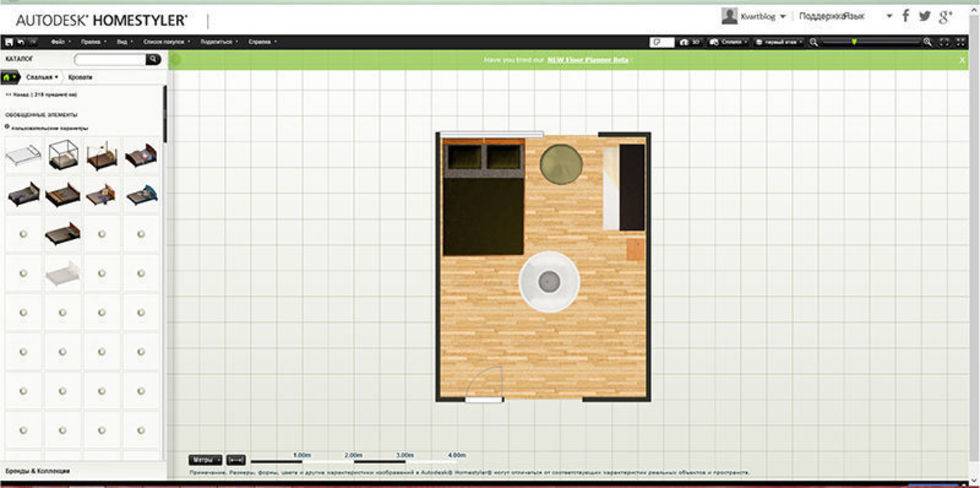
Task: Click the save icon in toolbar
Action: [8, 42]
